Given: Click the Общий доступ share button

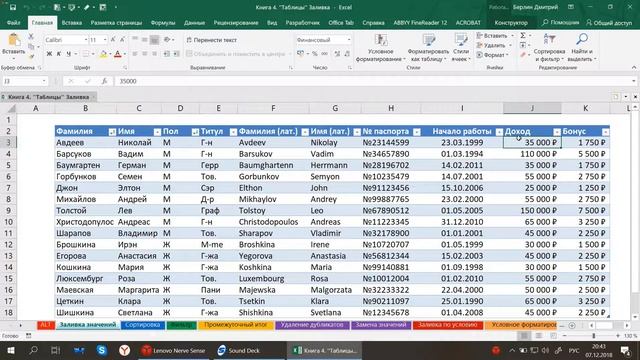Looking at the screenshot, I should [609, 23].
